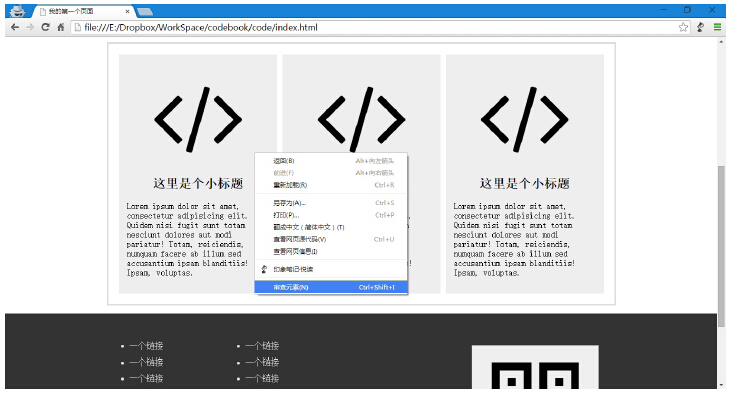Open the Chrome hamburger menu
Viewport: 731px width, 394px height.
(717, 28)
